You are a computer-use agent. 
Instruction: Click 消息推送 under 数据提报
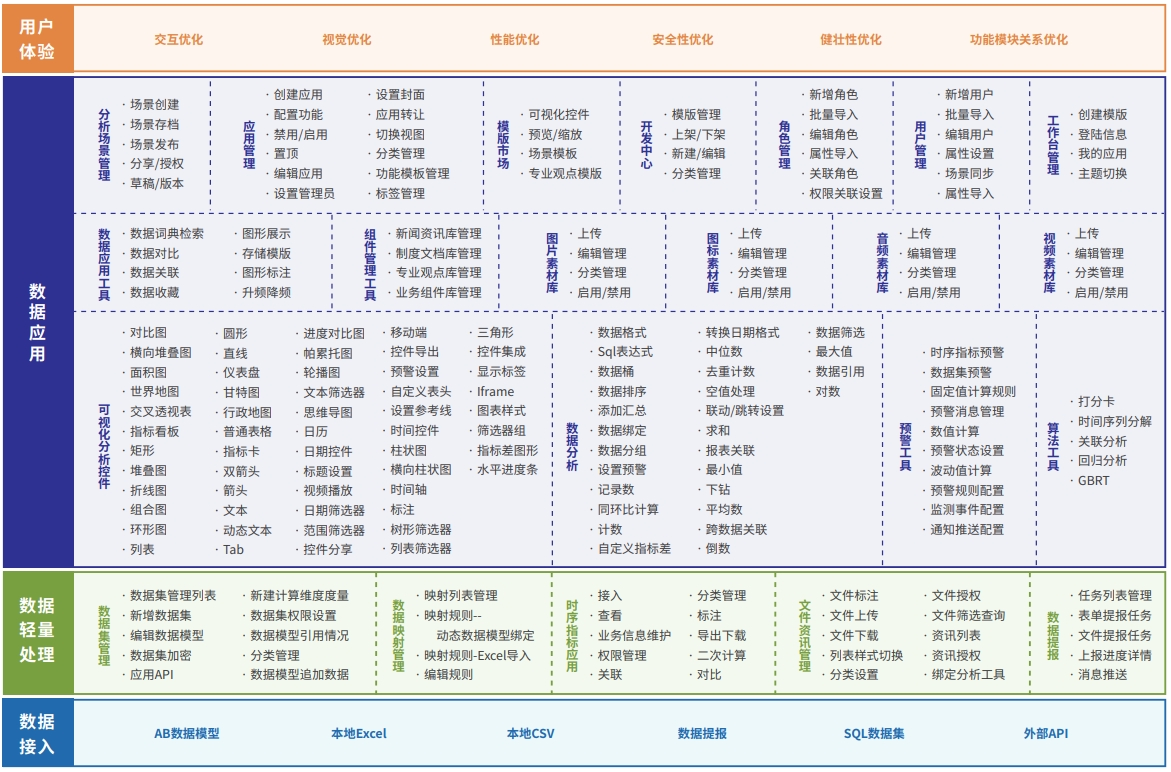1102,674
